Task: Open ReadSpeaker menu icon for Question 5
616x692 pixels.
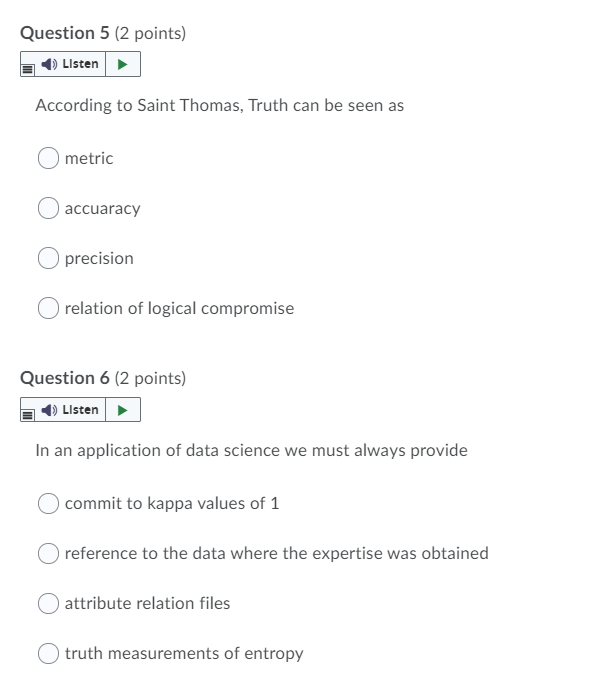Action: (x=28, y=66)
